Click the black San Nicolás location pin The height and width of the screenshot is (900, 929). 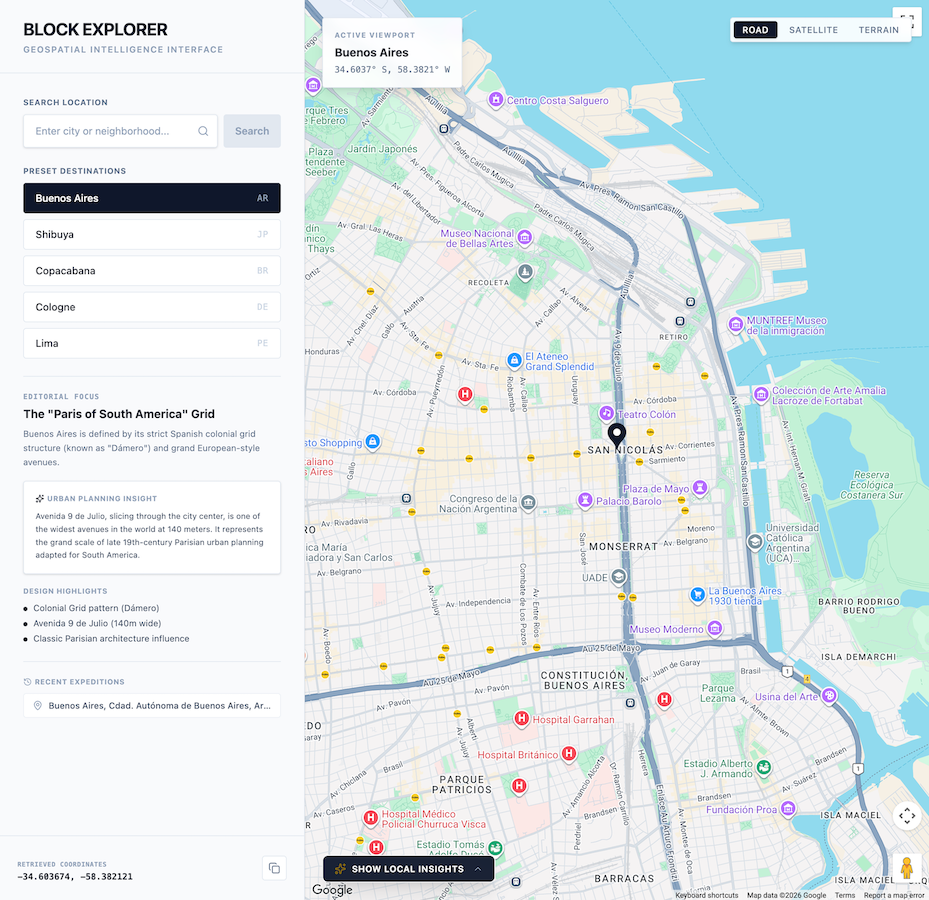(x=617, y=435)
